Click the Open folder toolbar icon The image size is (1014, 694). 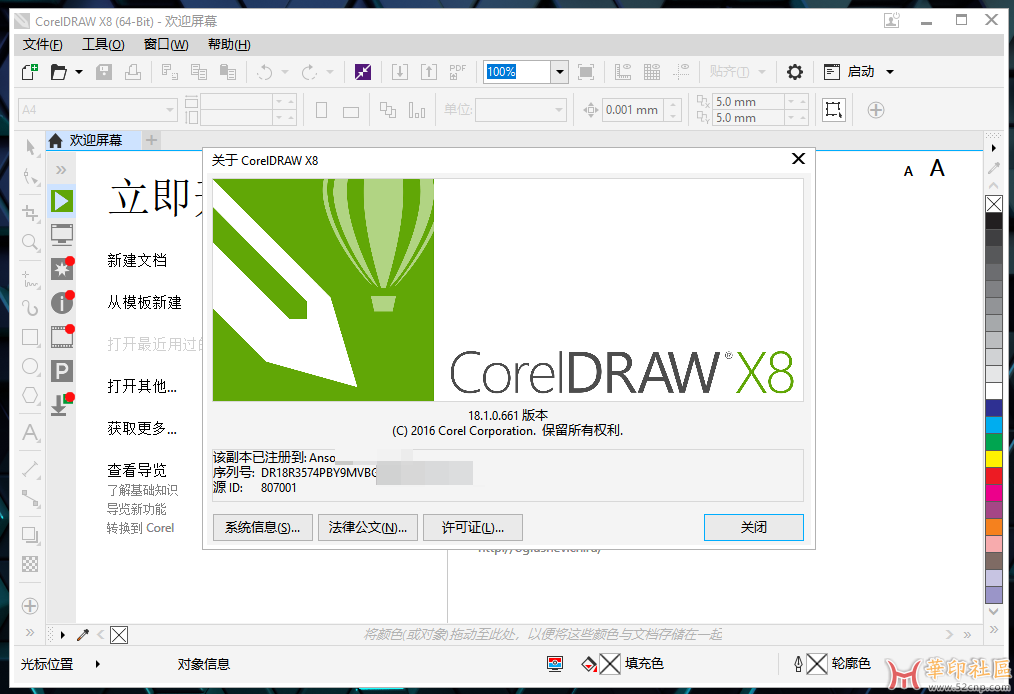tap(59, 72)
